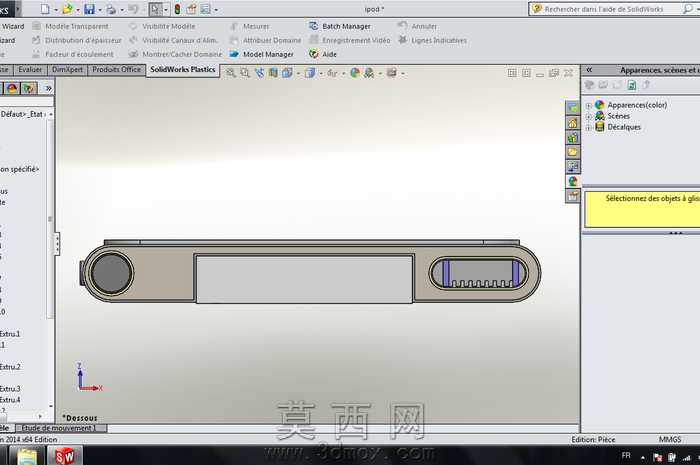Switch to the Evaluer tab
This screenshot has width=700, height=465.
point(30,70)
